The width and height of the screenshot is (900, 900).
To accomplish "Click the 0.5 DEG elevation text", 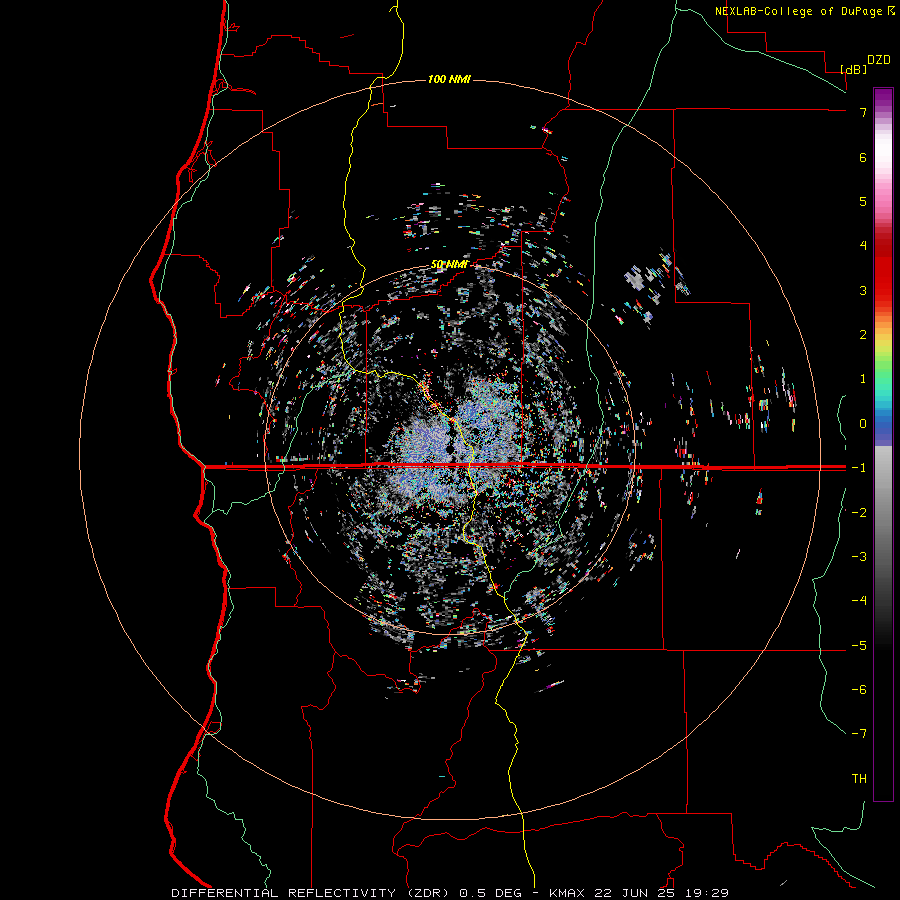I will point(491,893).
